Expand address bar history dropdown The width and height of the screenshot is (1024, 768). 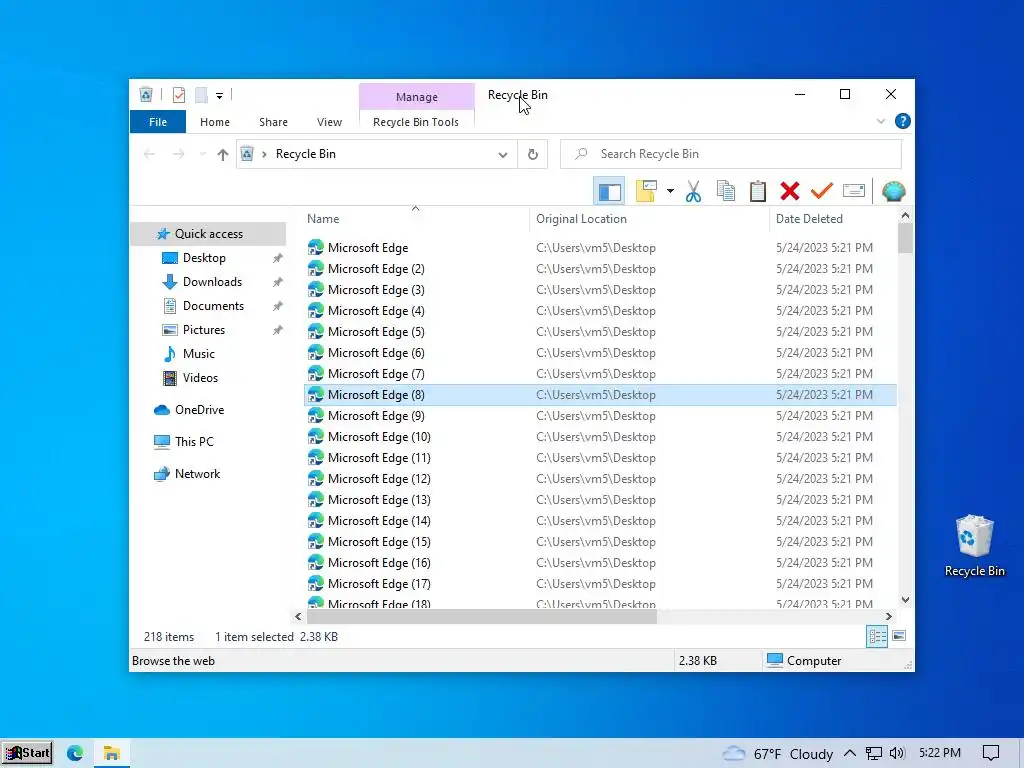tap(503, 155)
